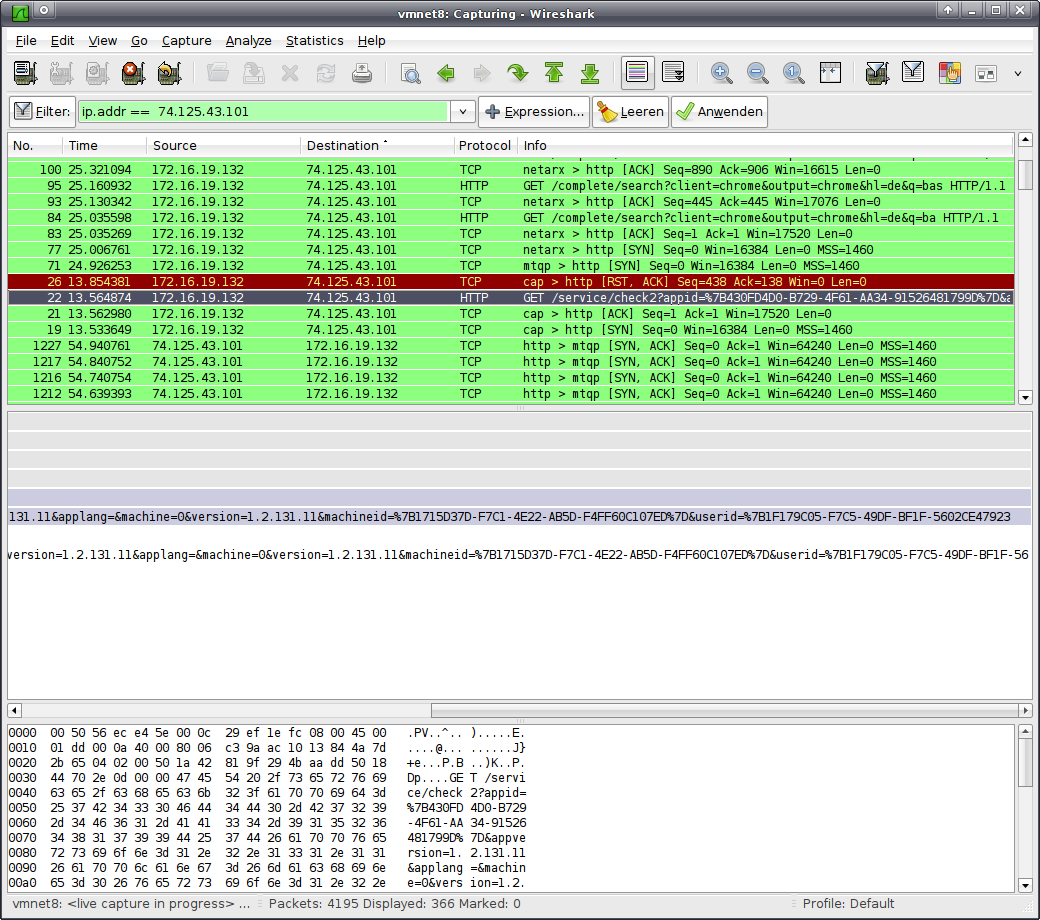Image resolution: width=1040 pixels, height=920 pixels.
Task: Zoom in packet text
Action: pos(722,73)
